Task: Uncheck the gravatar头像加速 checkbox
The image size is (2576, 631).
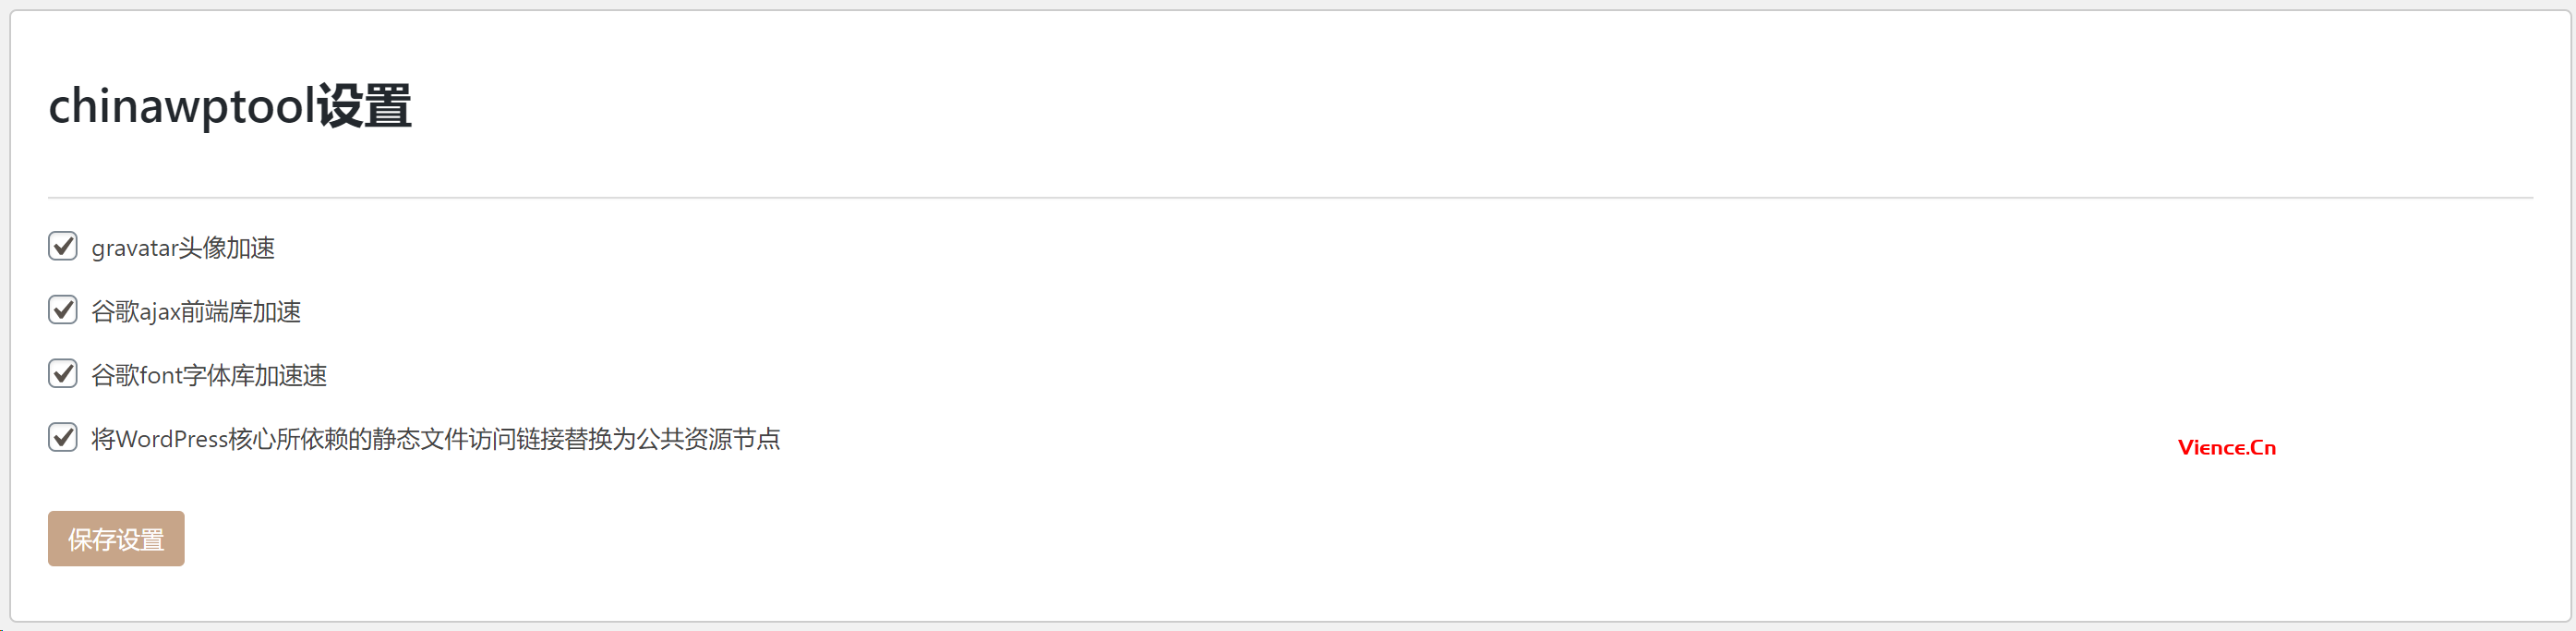Action: (63, 246)
